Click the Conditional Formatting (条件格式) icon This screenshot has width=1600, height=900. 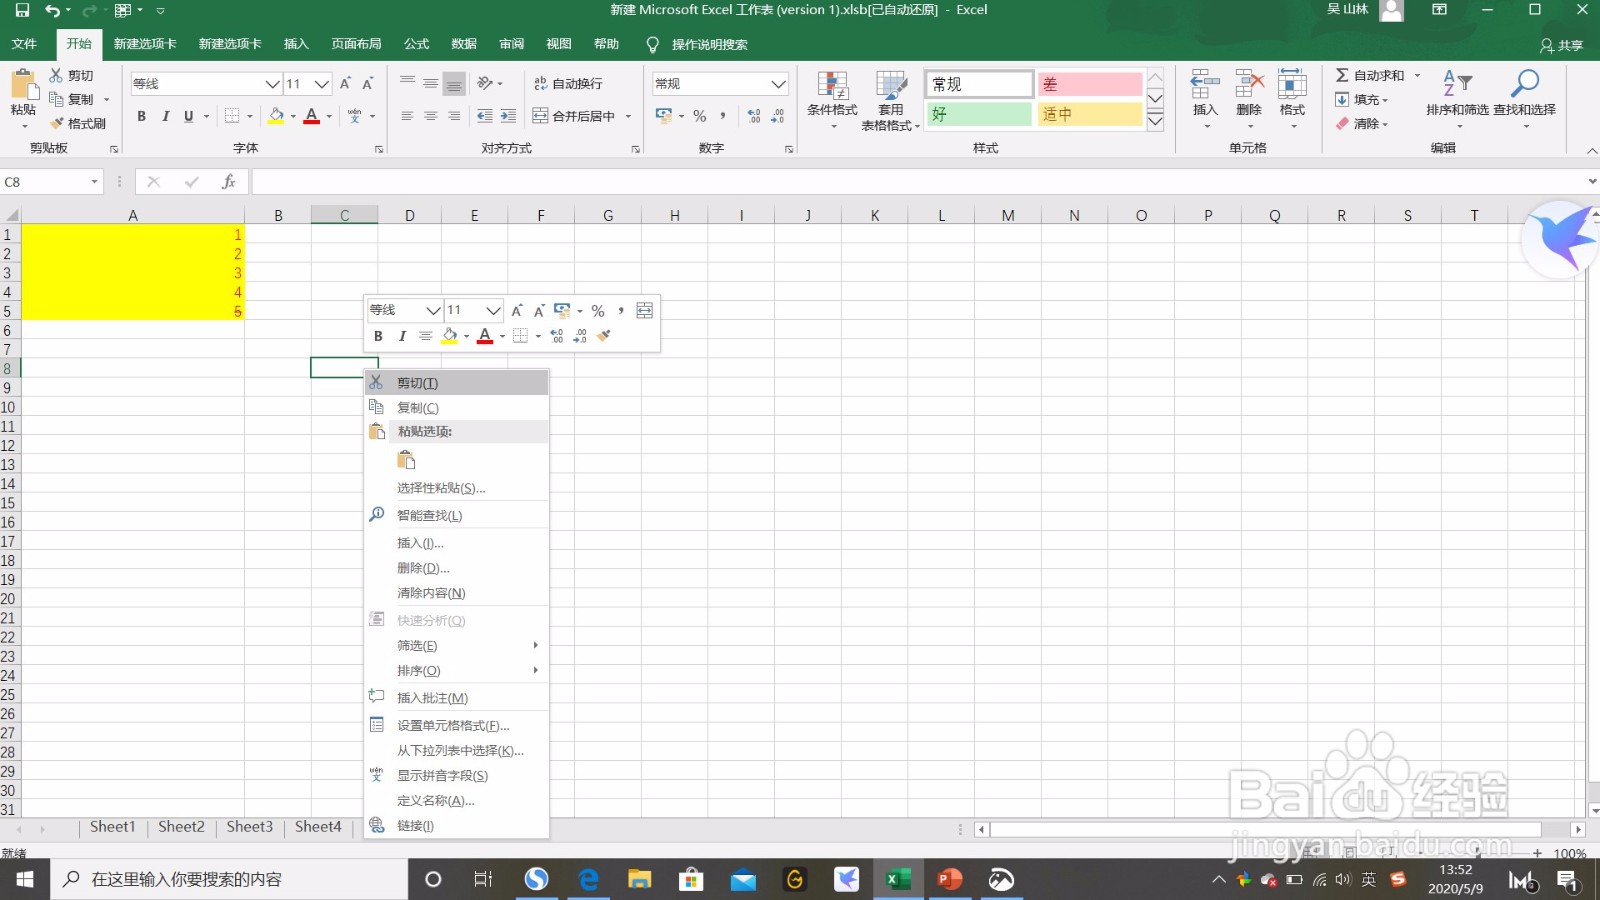[x=832, y=84]
